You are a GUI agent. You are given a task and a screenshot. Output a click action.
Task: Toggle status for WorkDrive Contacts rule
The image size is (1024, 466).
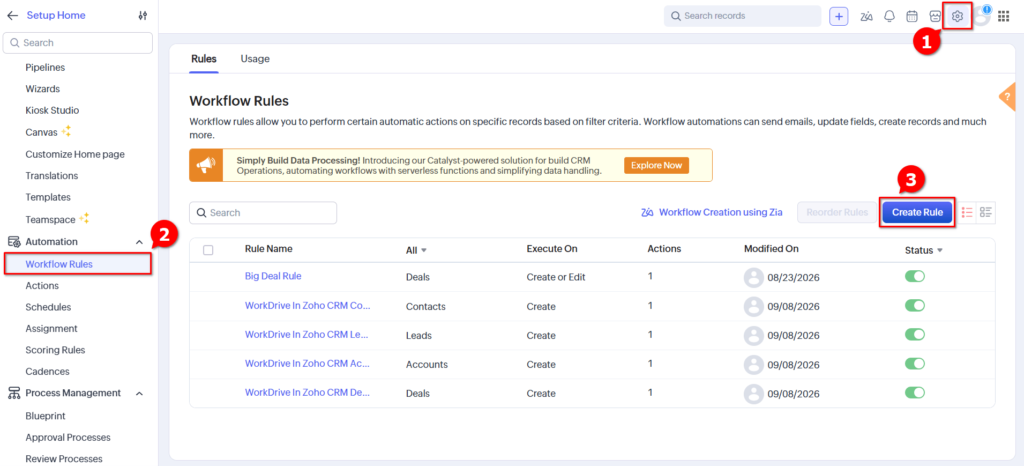pyautogui.click(x=915, y=305)
